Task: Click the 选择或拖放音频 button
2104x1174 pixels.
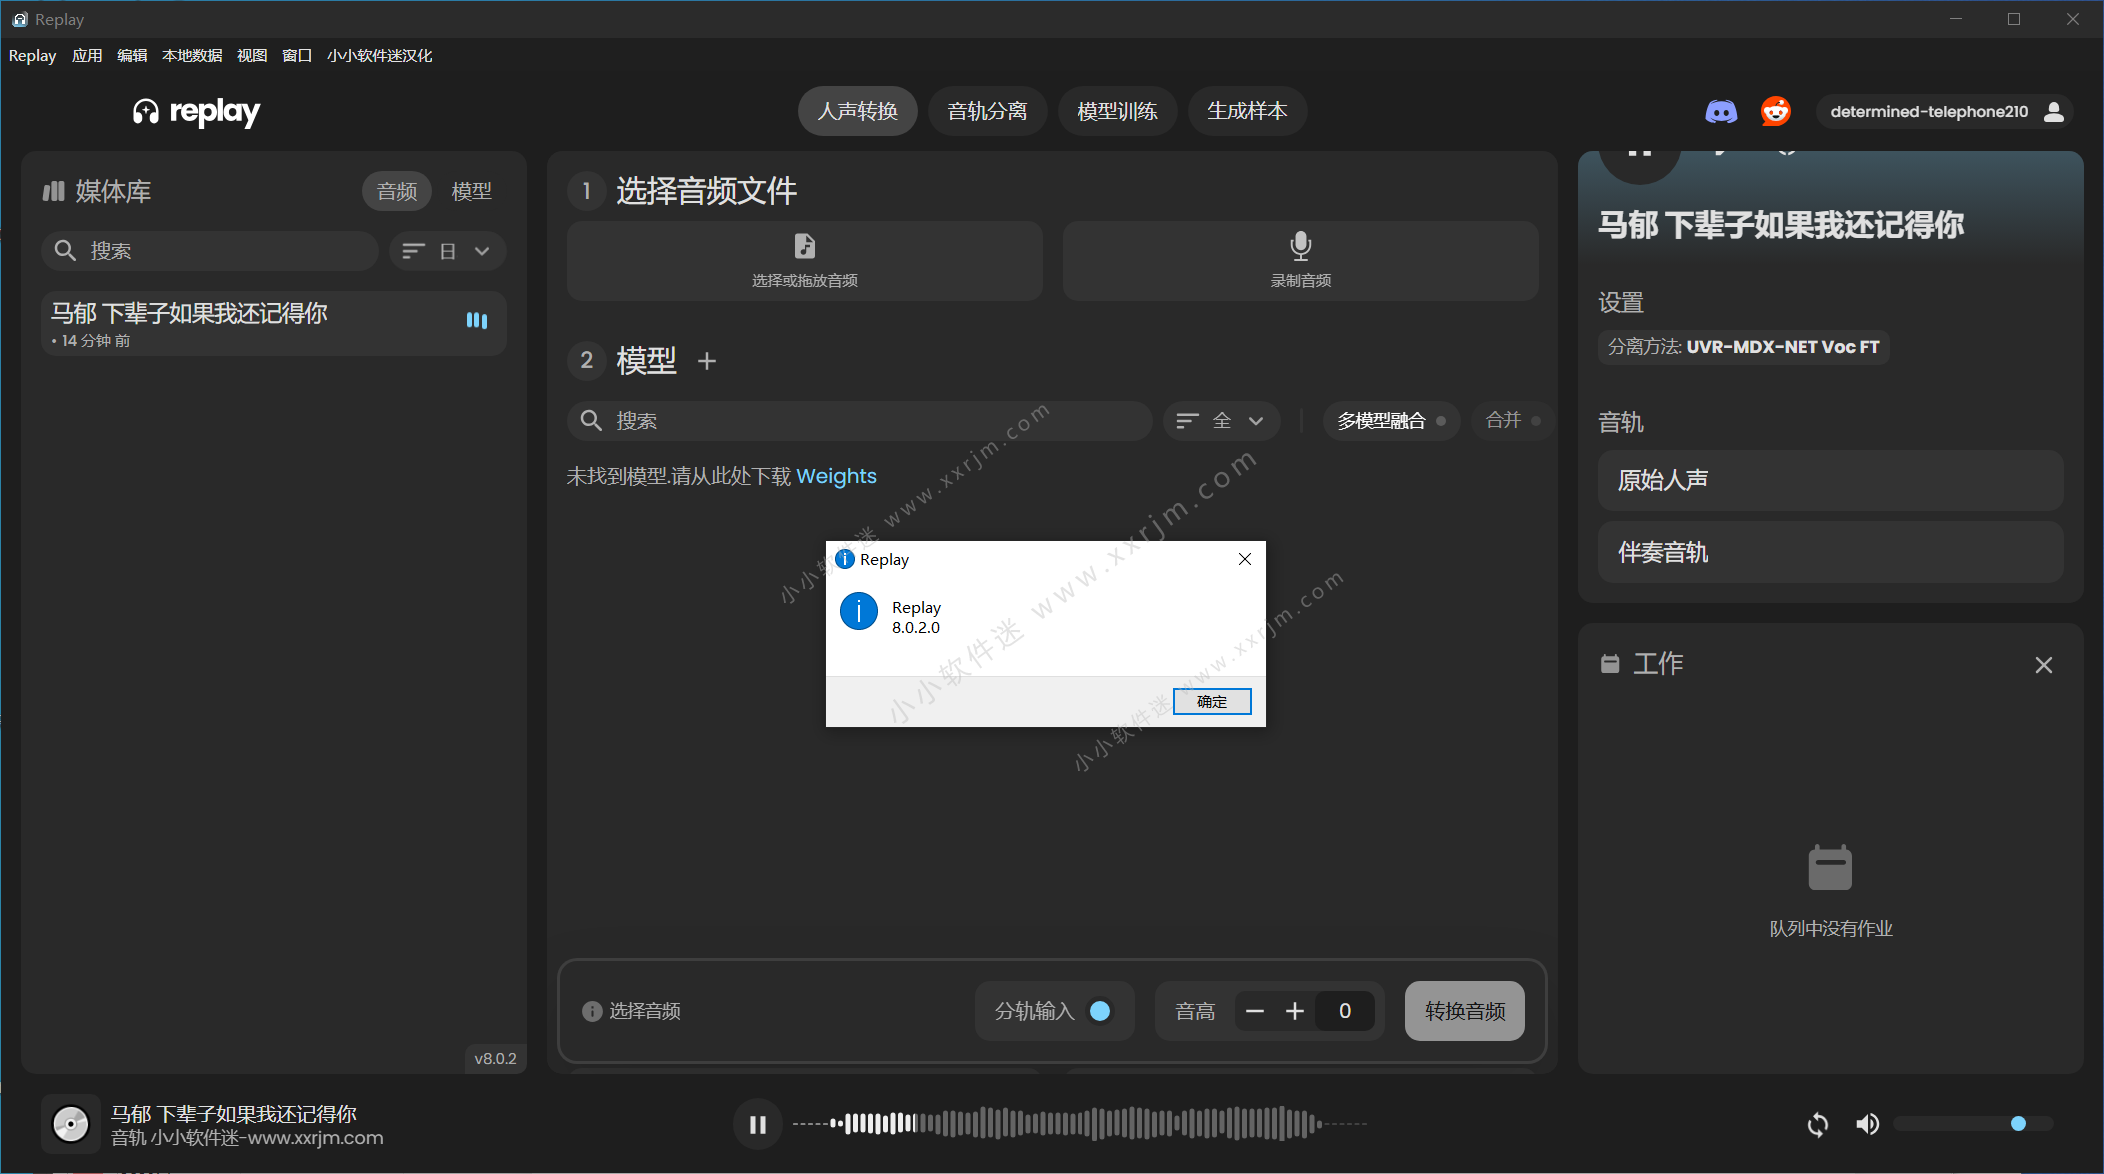Action: pyautogui.click(x=805, y=261)
